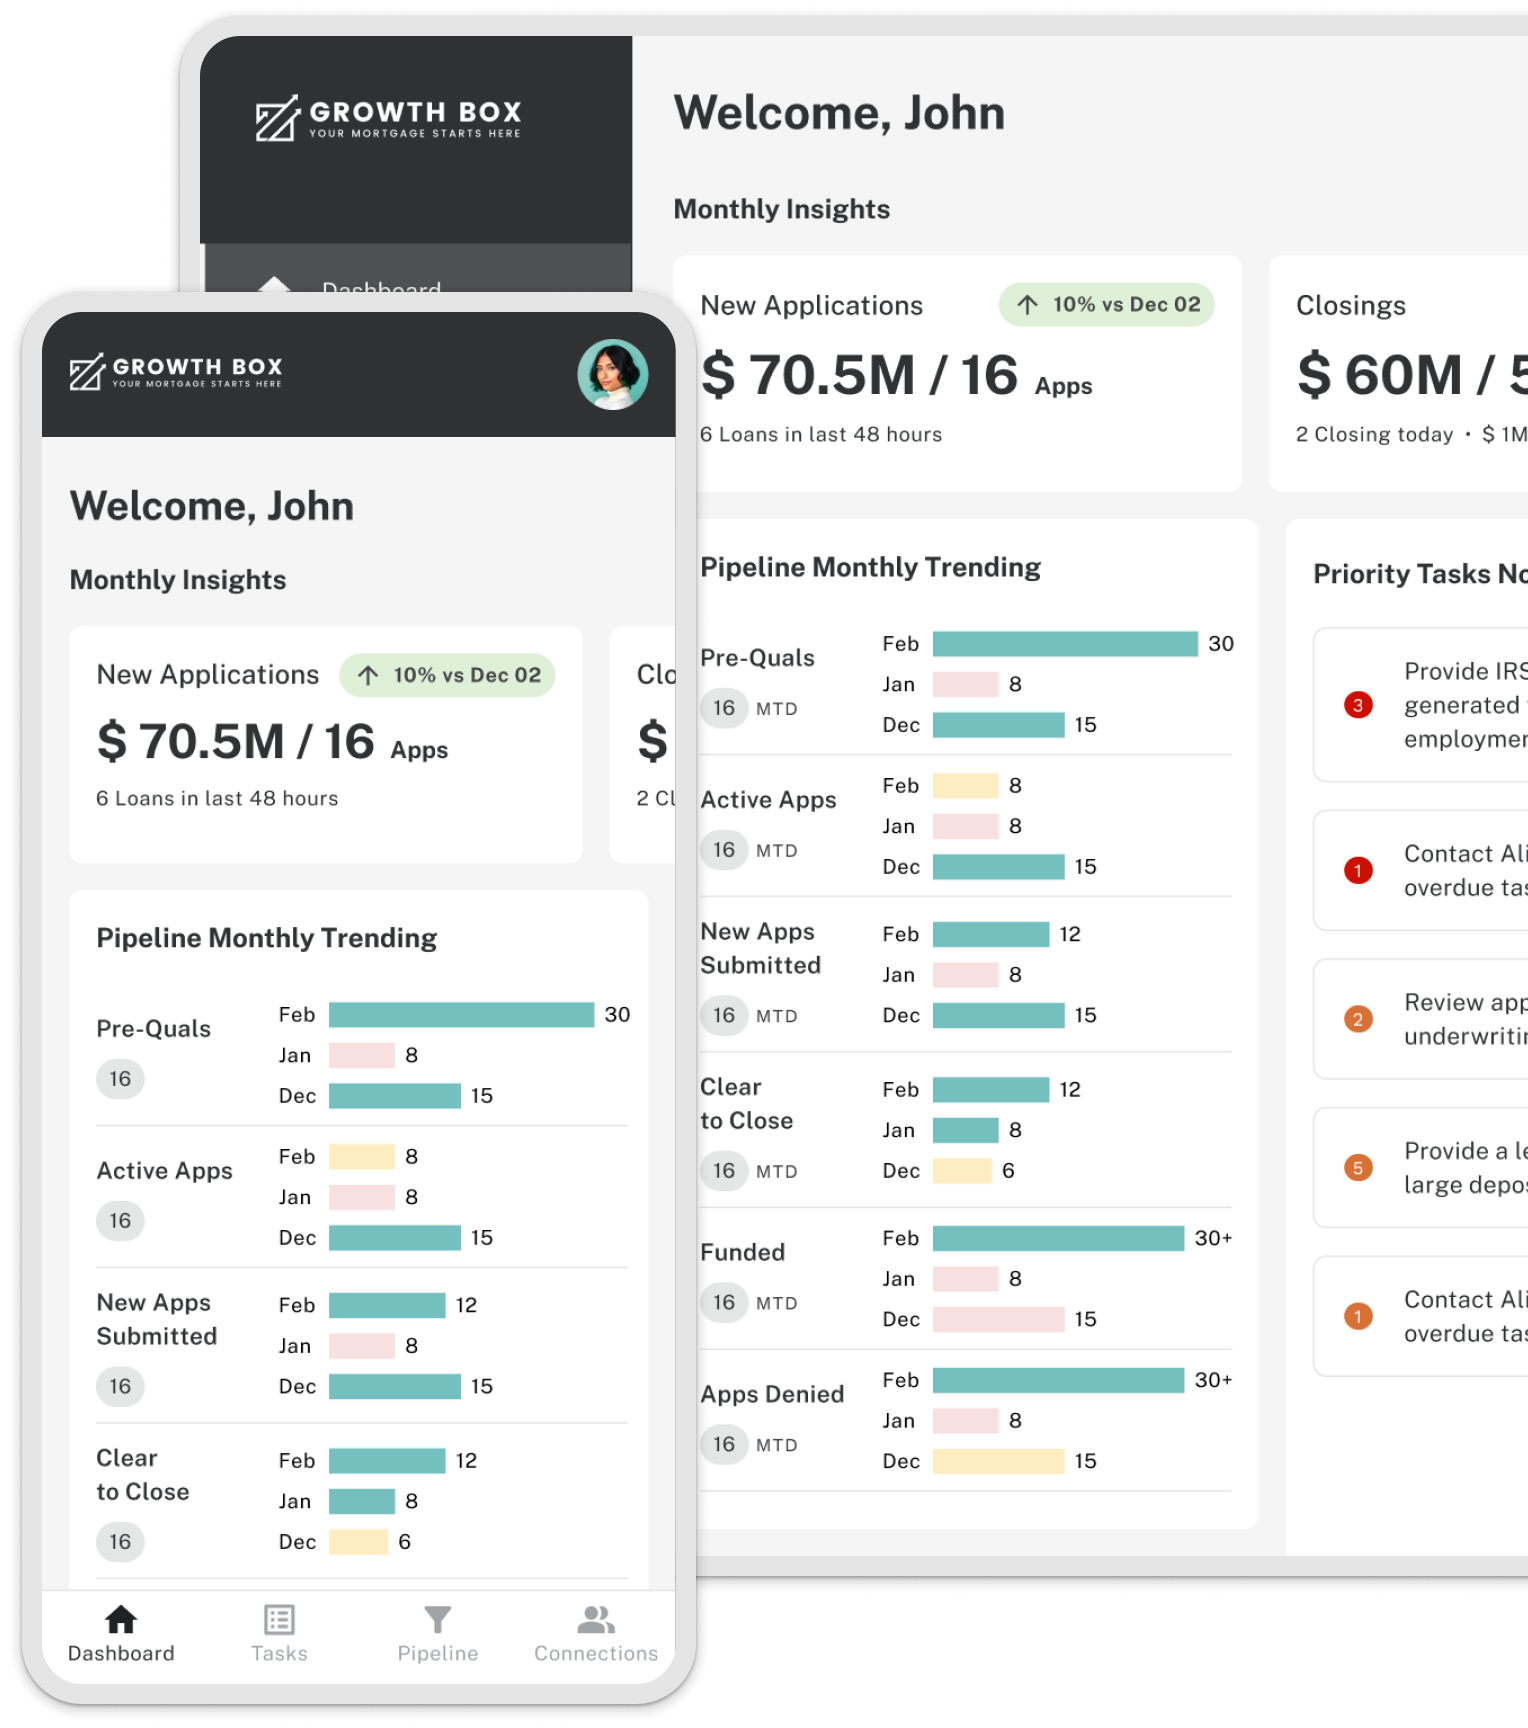Tap the Tasks list icon on the phone
1528x1728 pixels.
279,1619
